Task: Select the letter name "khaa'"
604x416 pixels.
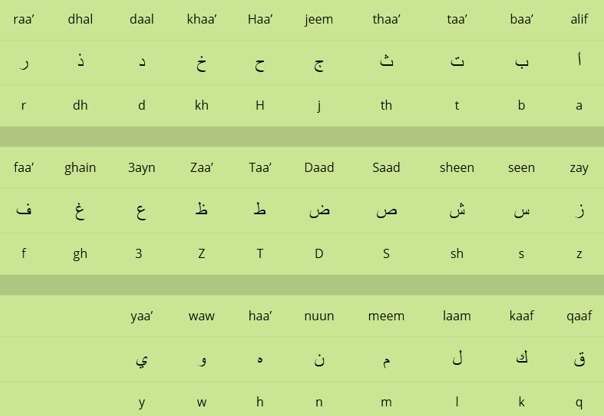Action: [x=202, y=19]
